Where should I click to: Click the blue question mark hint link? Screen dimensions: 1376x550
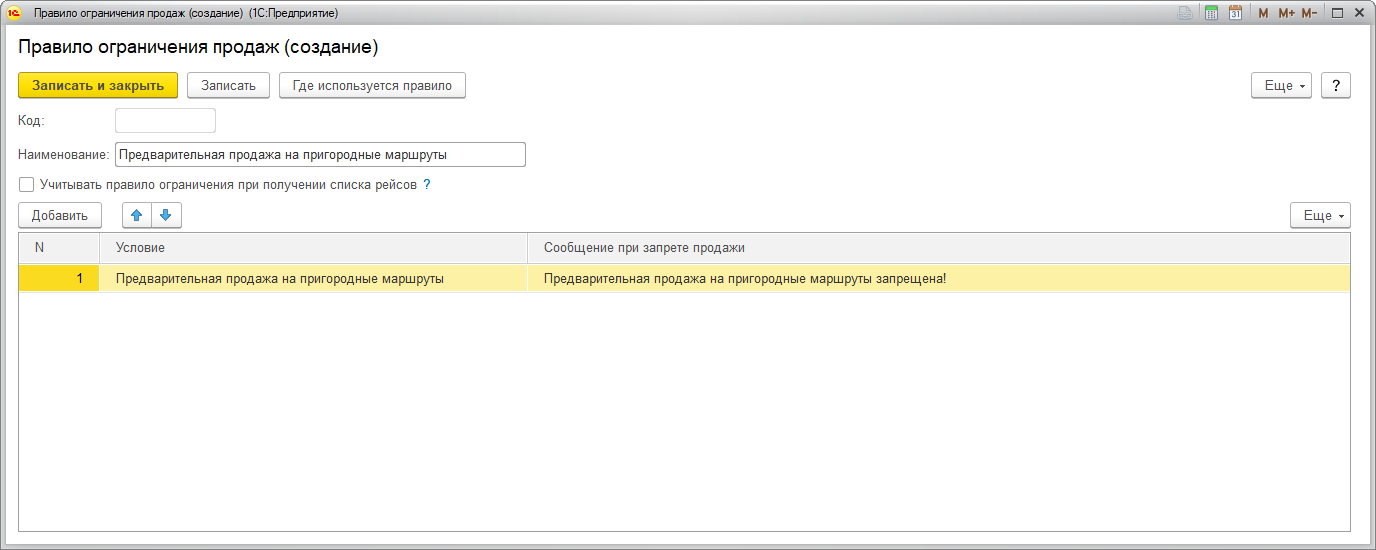[x=427, y=185]
